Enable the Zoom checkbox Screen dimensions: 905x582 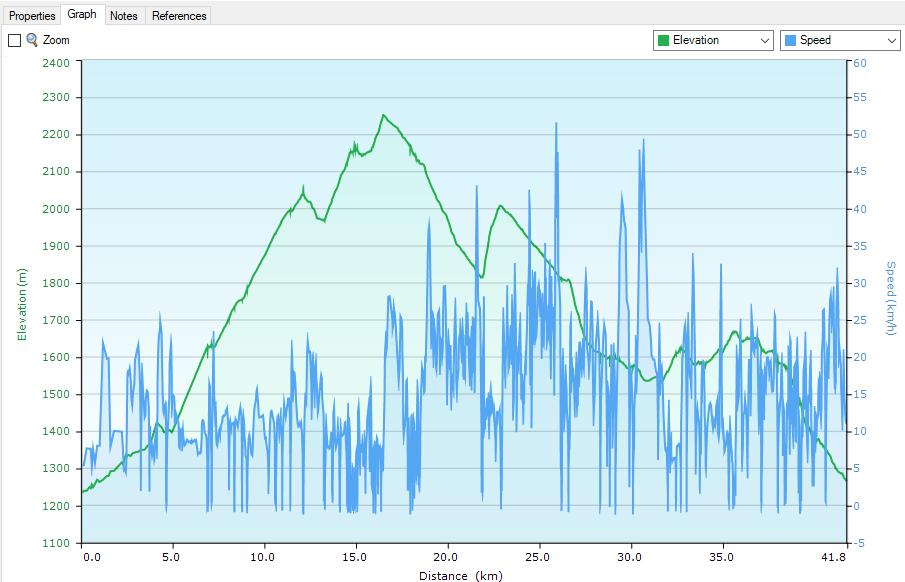(x=14, y=40)
